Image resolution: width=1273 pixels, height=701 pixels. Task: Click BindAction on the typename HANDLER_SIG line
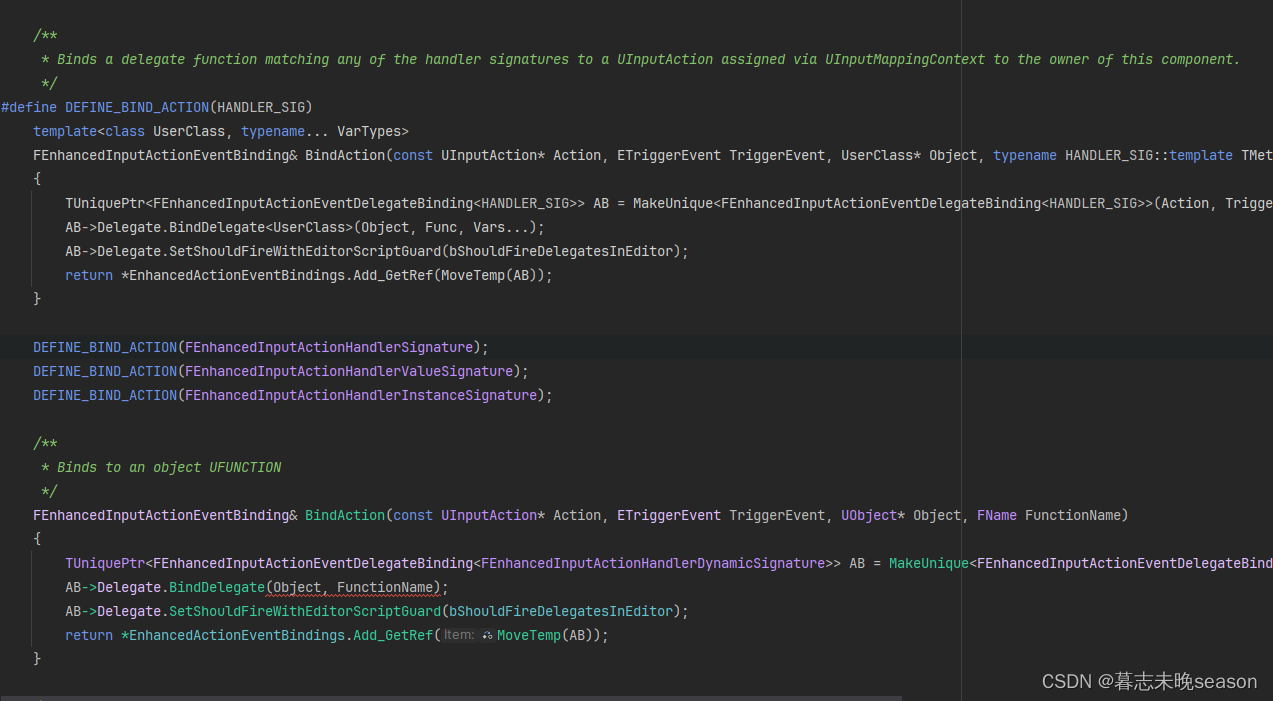point(345,155)
